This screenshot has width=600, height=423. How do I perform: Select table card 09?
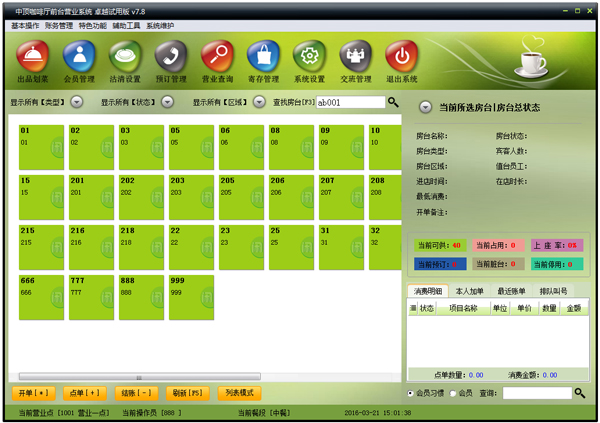click(x=341, y=147)
